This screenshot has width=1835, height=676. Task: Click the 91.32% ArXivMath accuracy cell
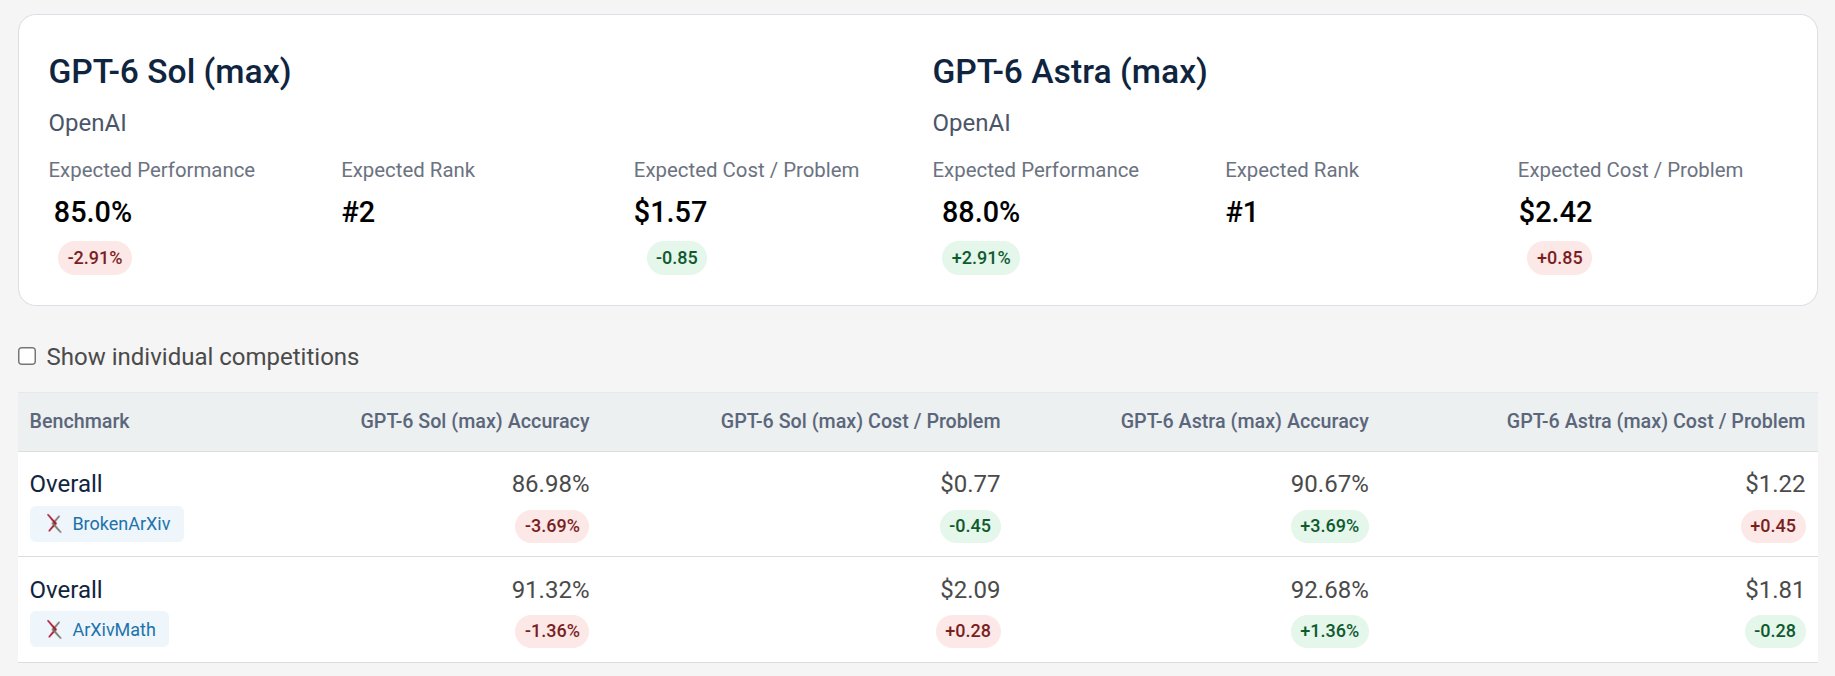tap(550, 590)
